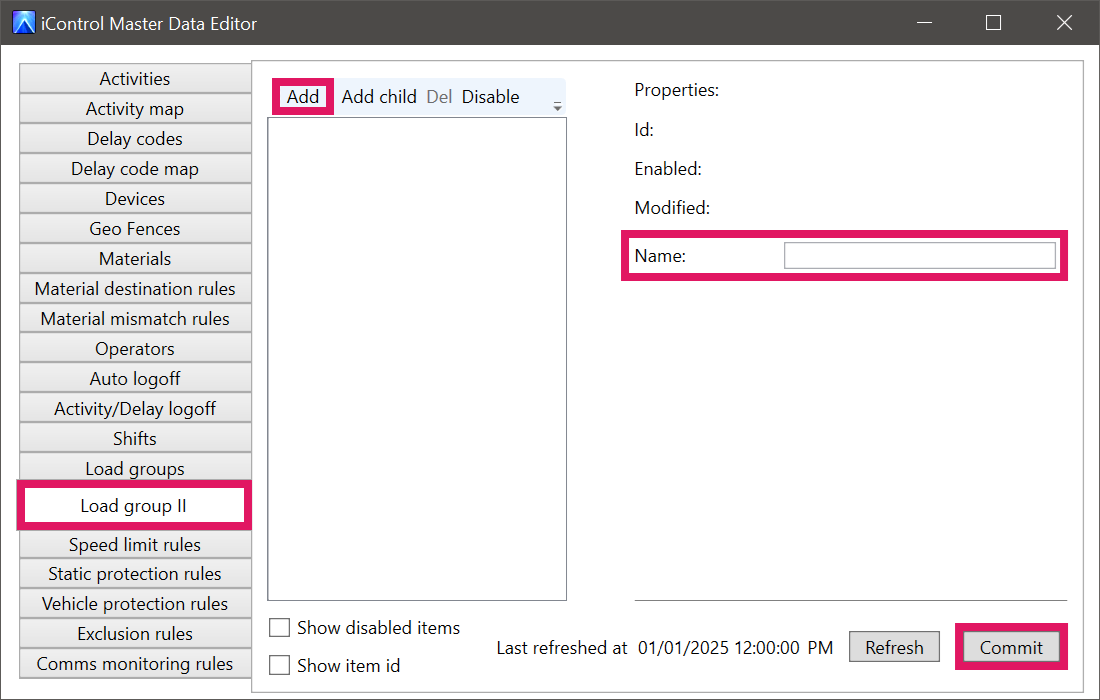1100x700 pixels.
Task: Select Activity/Delay logoff
Action: point(135,409)
